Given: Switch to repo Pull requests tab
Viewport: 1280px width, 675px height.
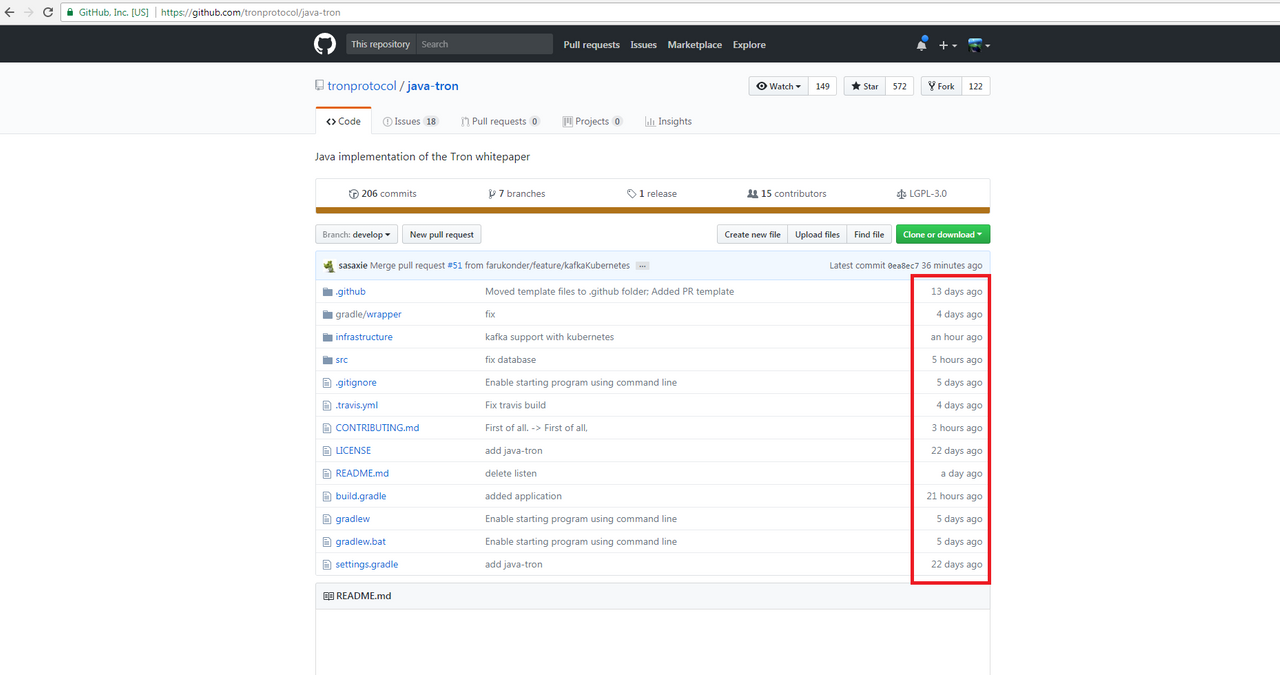Looking at the screenshot, I should point(500,121).
